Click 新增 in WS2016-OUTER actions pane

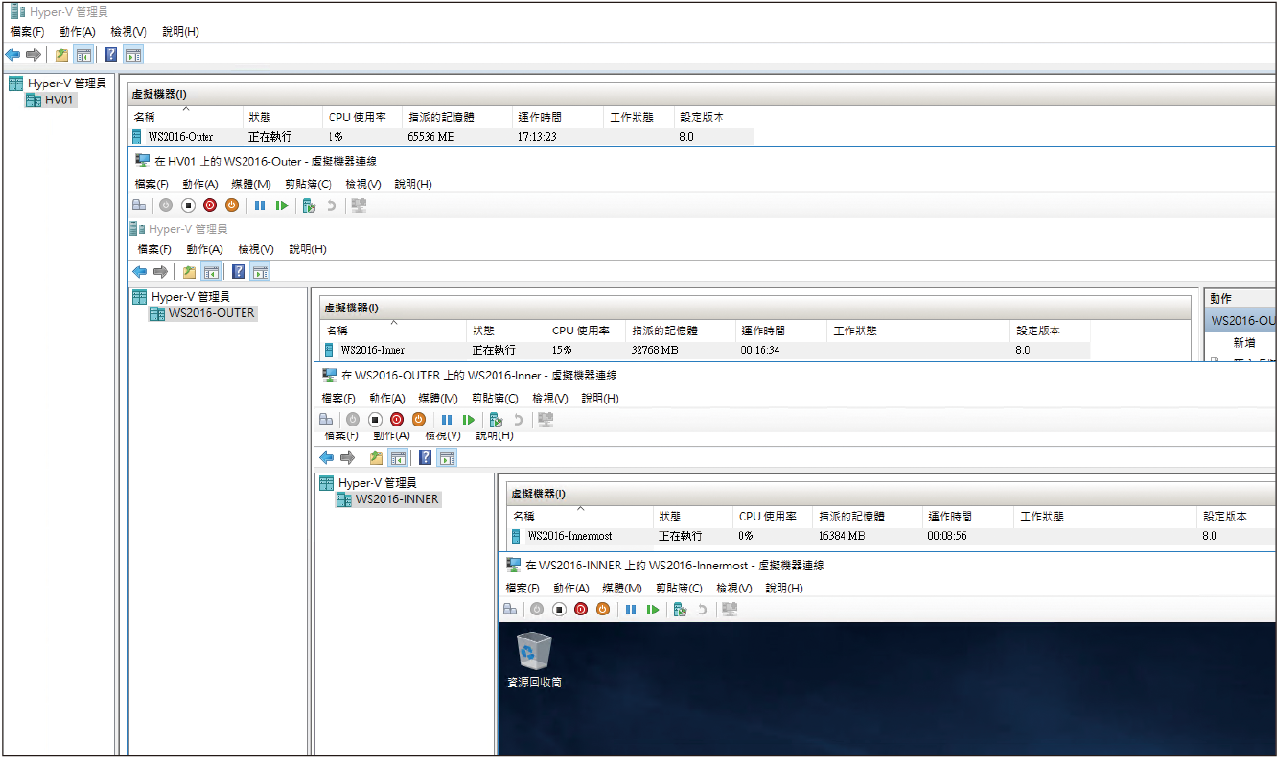click(1244, 342)
